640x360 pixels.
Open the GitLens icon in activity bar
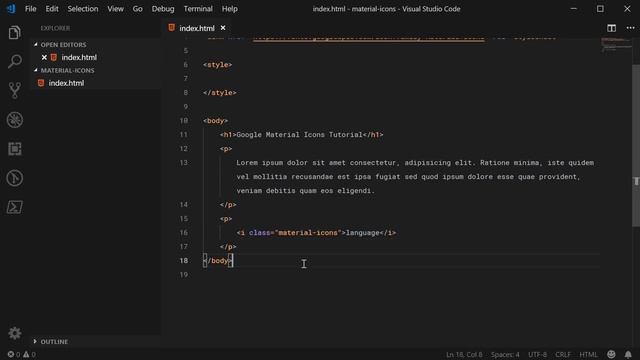coord(14,178)
